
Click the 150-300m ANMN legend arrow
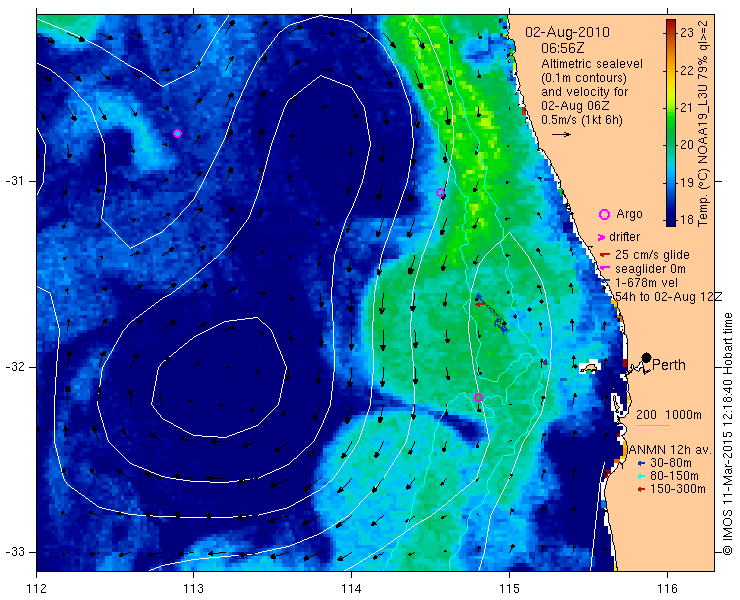click(640, 490)
